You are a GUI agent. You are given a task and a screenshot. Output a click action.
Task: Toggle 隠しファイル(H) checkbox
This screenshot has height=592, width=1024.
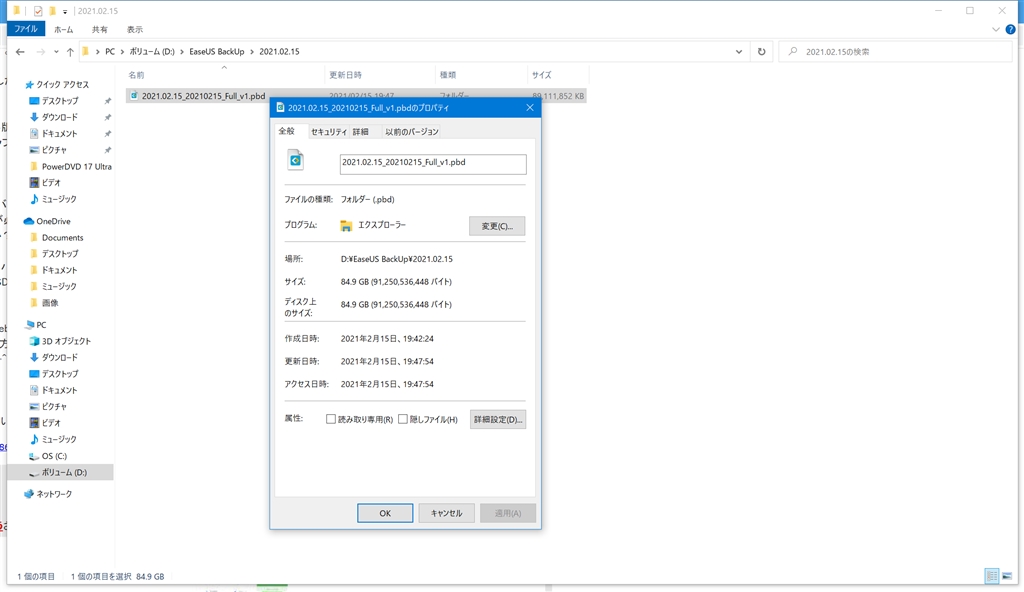coord(403,419)
